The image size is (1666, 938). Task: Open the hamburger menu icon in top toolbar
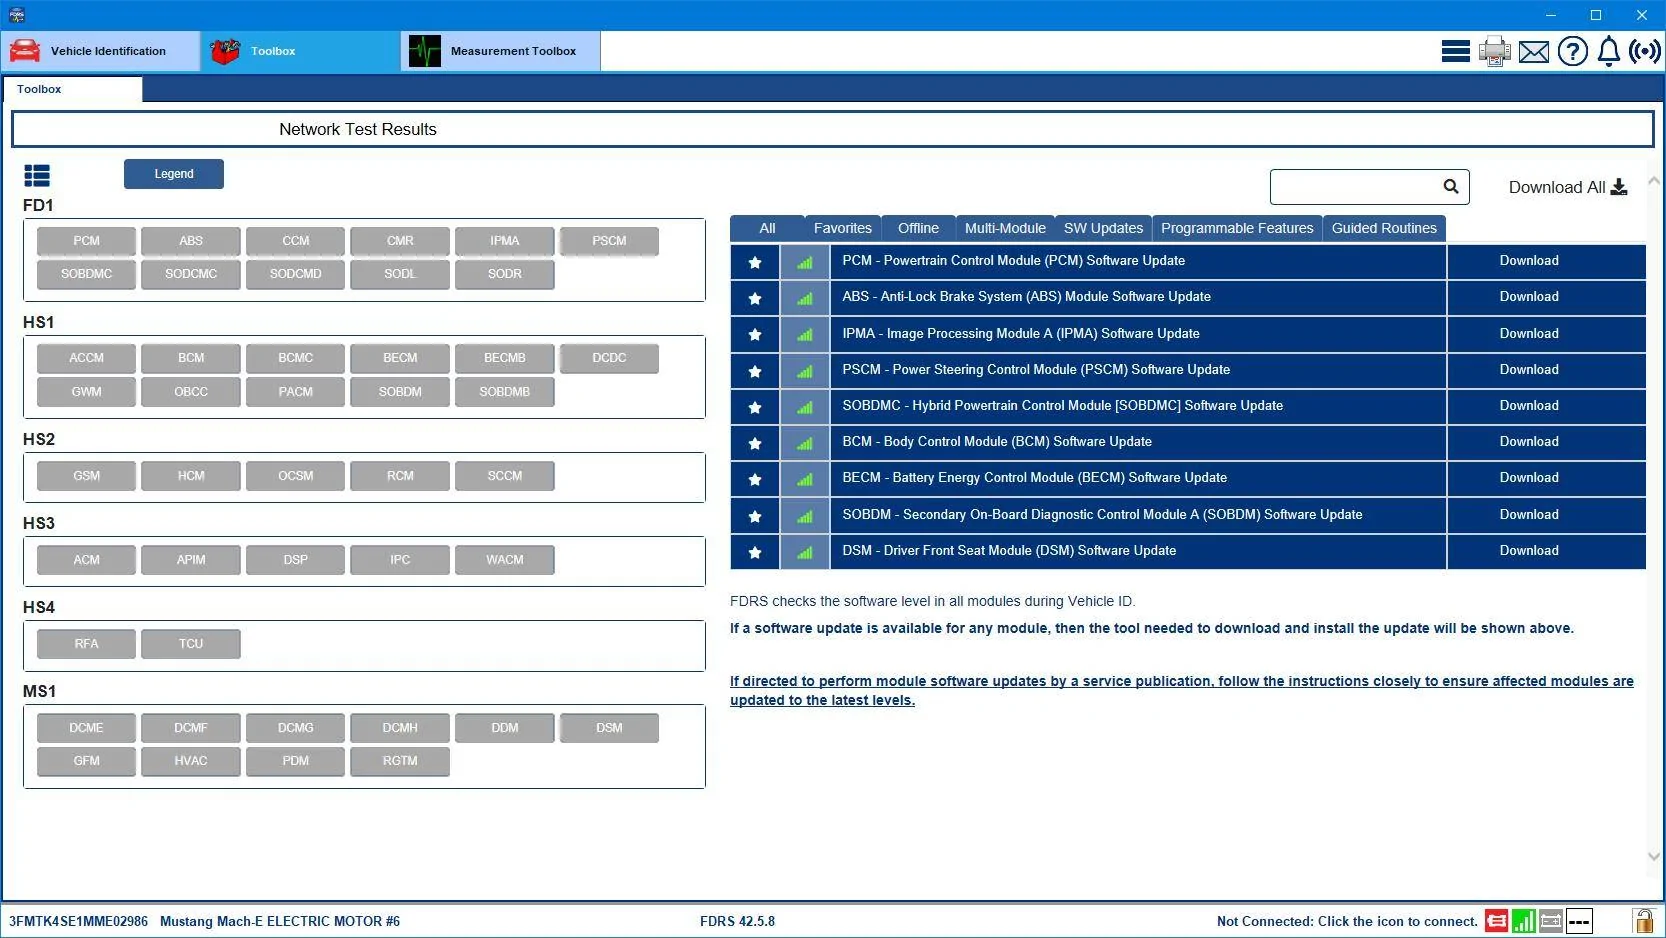pyautogui.click(x=1455, y=51)
